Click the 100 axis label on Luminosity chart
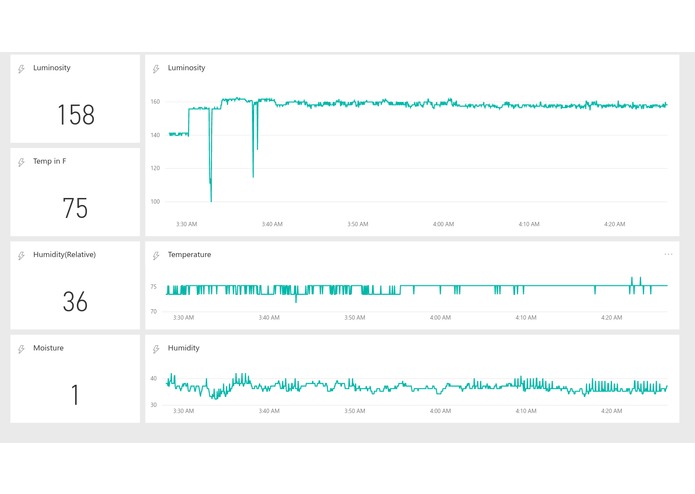This screenshot has width=695, height=494. (x=155, y=202)
